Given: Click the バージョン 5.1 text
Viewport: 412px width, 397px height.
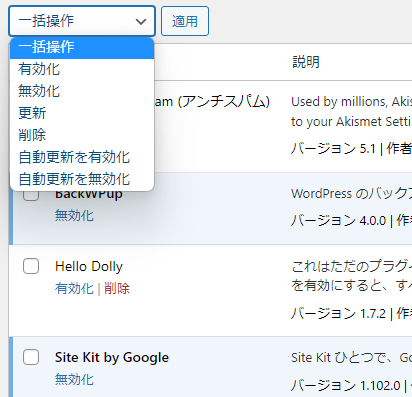Looking at the screenshot, I should click(333, 148).
